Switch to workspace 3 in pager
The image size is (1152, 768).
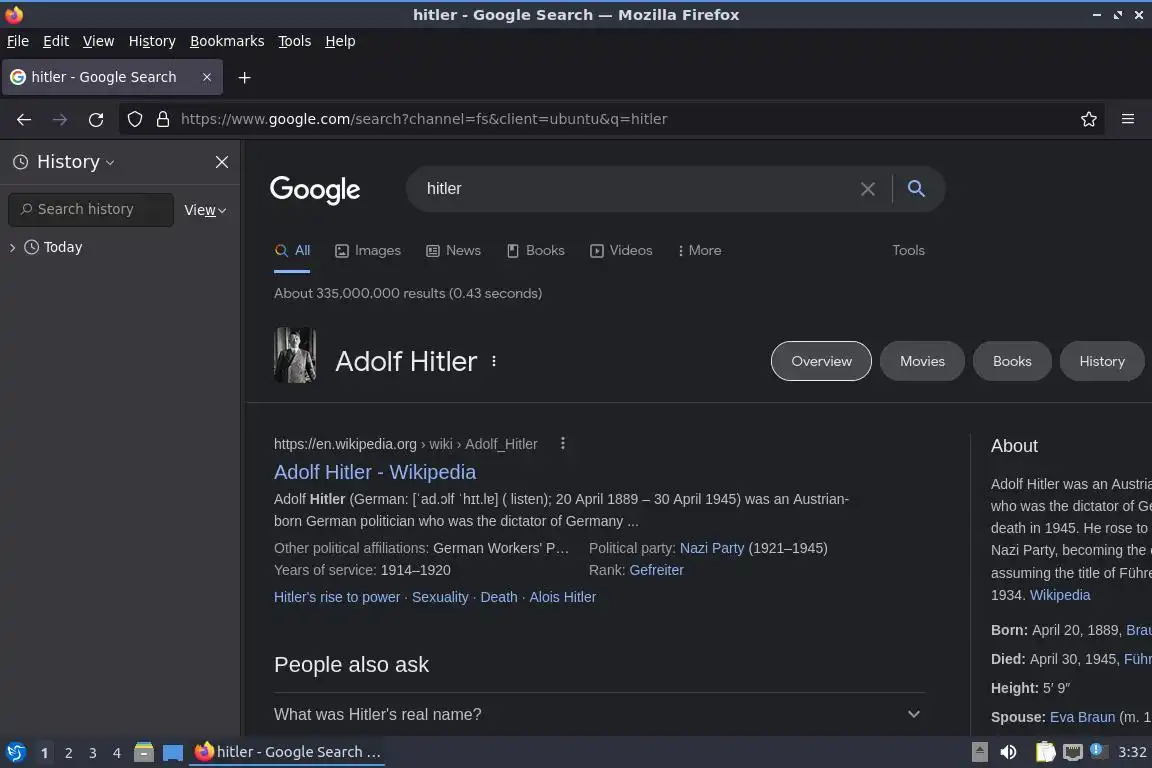93,753
